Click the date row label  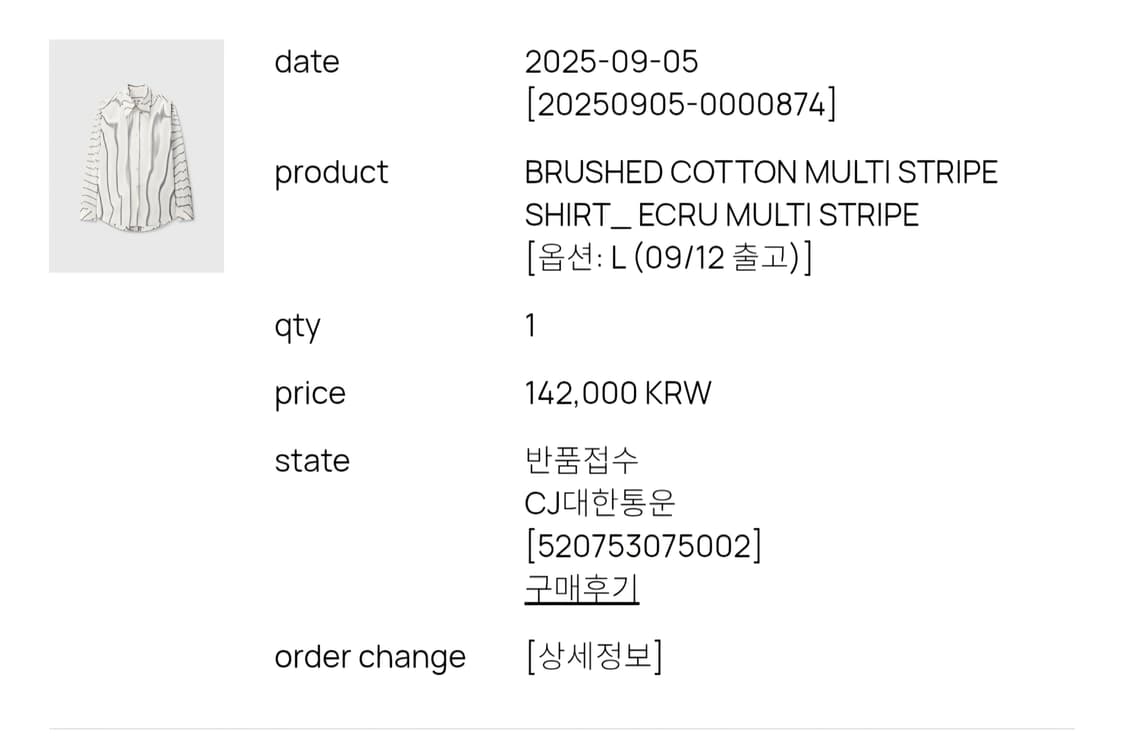point(307,61)
